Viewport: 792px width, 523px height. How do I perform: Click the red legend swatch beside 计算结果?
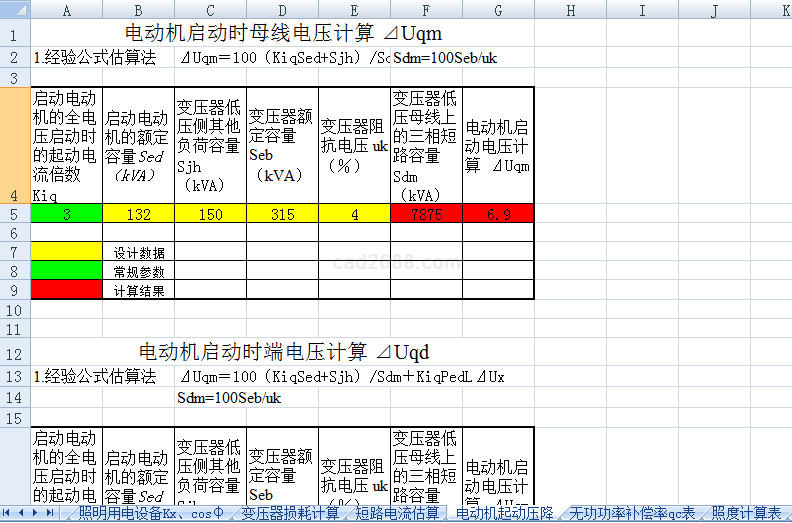pos(66,290)
